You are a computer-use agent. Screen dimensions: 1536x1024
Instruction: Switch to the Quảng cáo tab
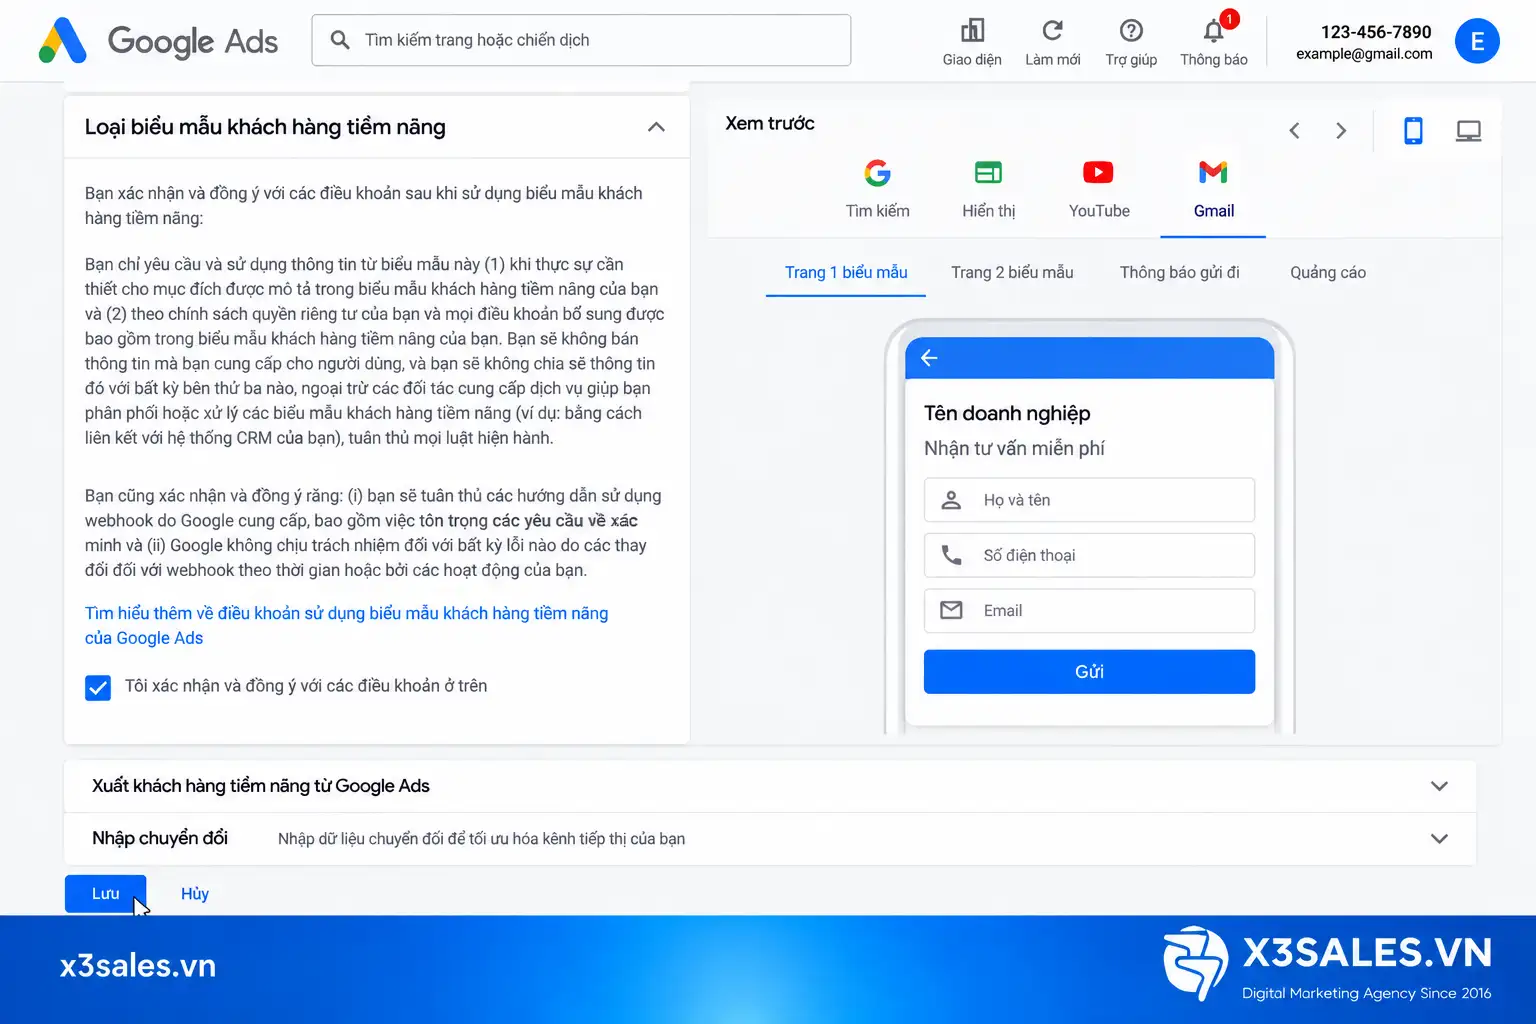click(1328, 273)
